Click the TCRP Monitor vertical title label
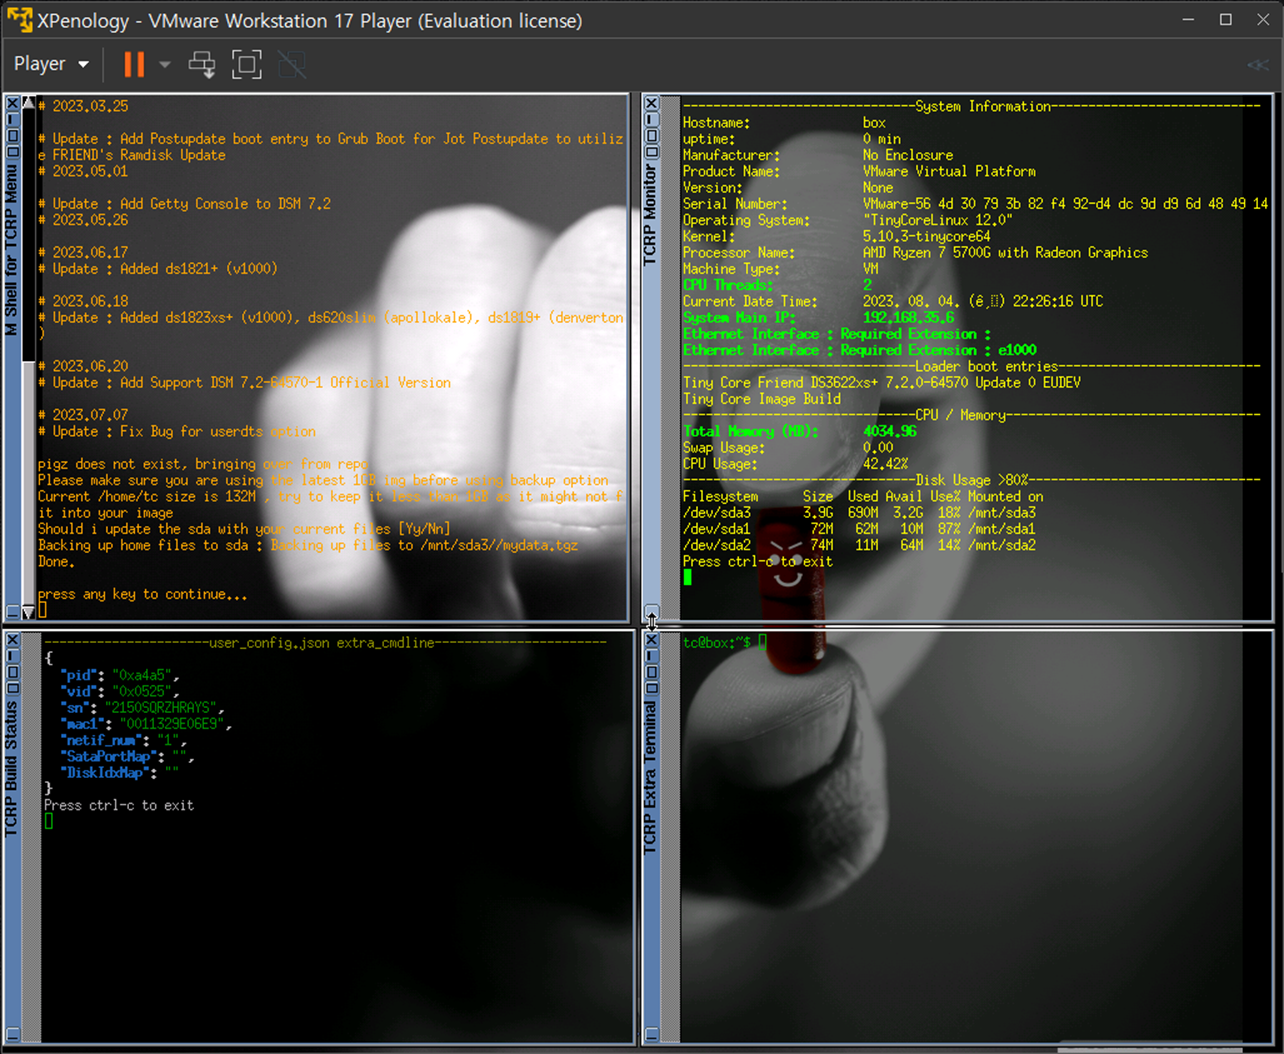1284x1054 pixels. coord(651,215)
